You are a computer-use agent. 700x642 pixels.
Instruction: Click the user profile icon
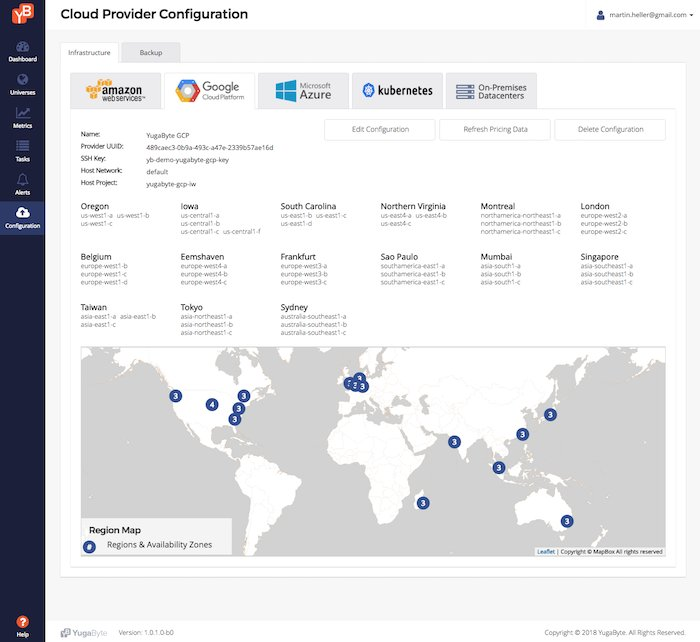pos(600,15)
